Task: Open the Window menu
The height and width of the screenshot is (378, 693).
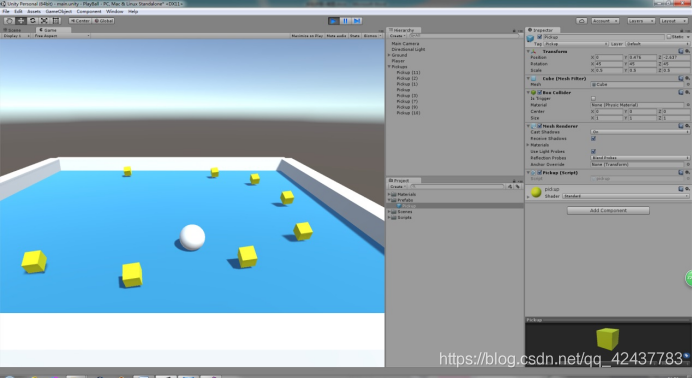Action: [114, 11]
